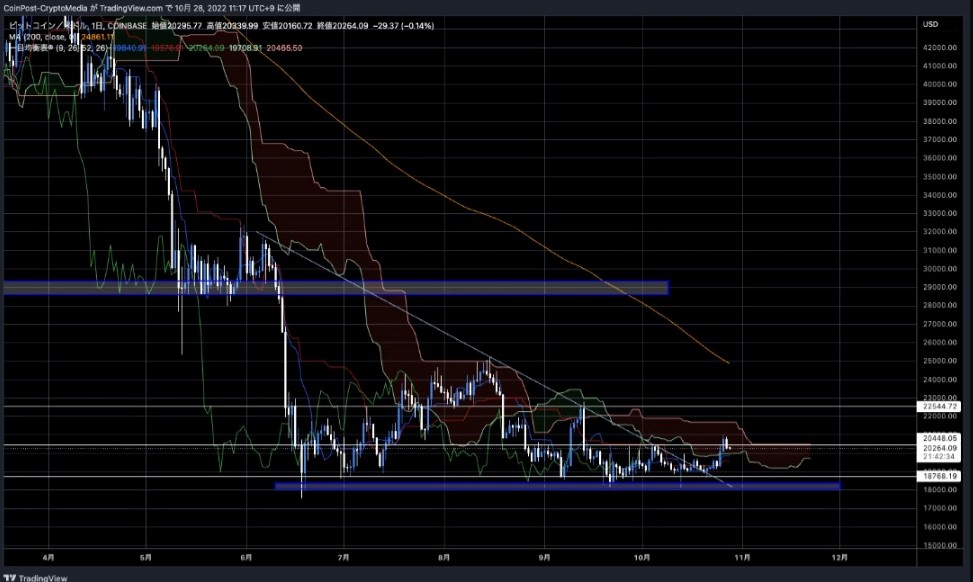Click the 5月 label on time axis

tap(146, 558)
